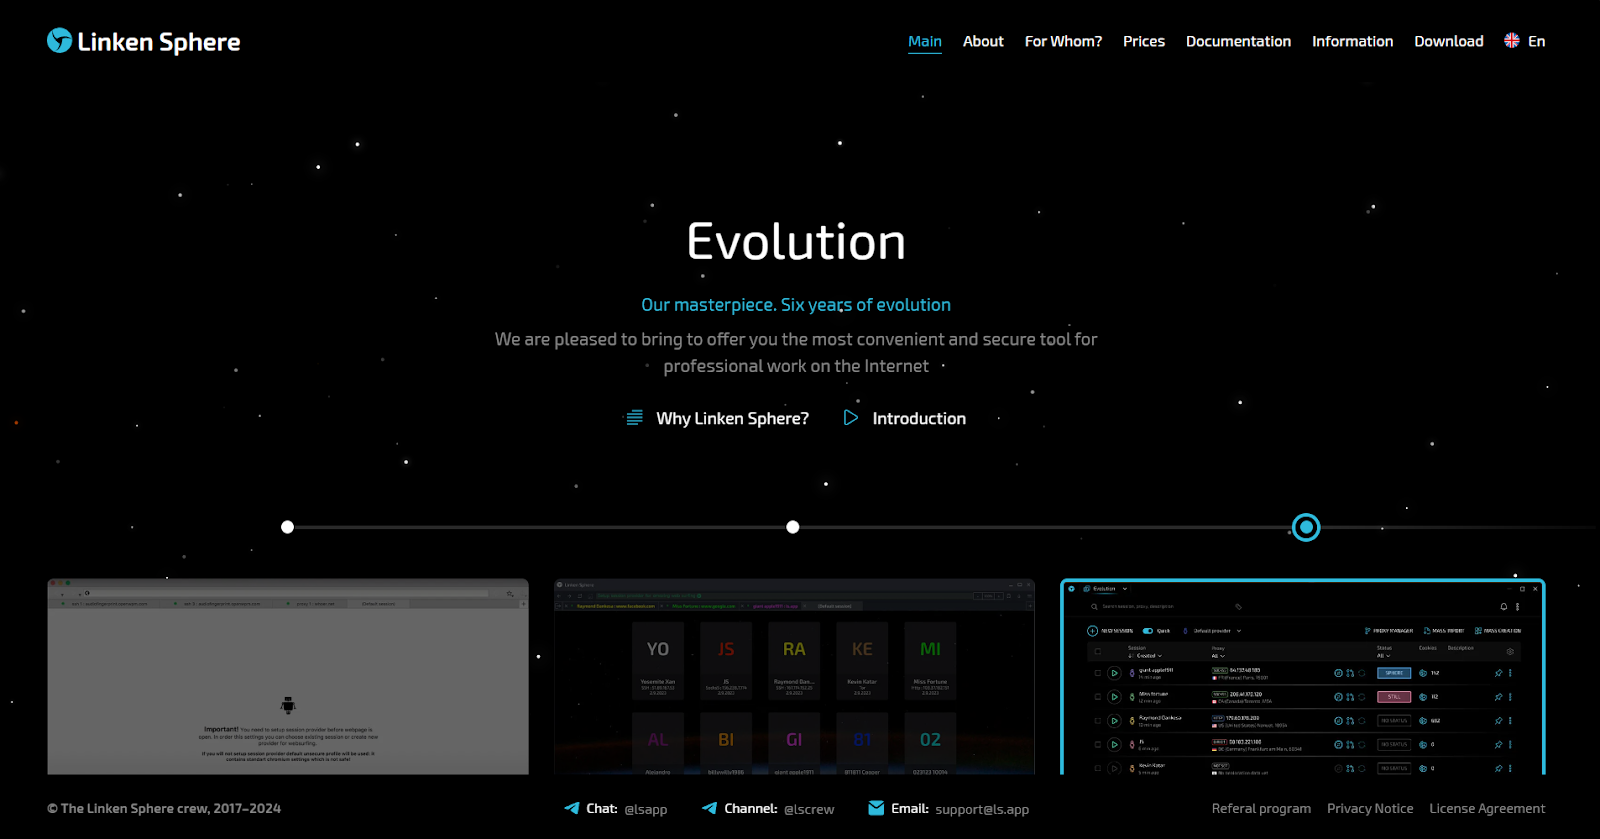This screenshot has height=839, width=1600.
Task: Click the text 'Our masterpiece. Six years of evolution'
Action: (796, 305)
